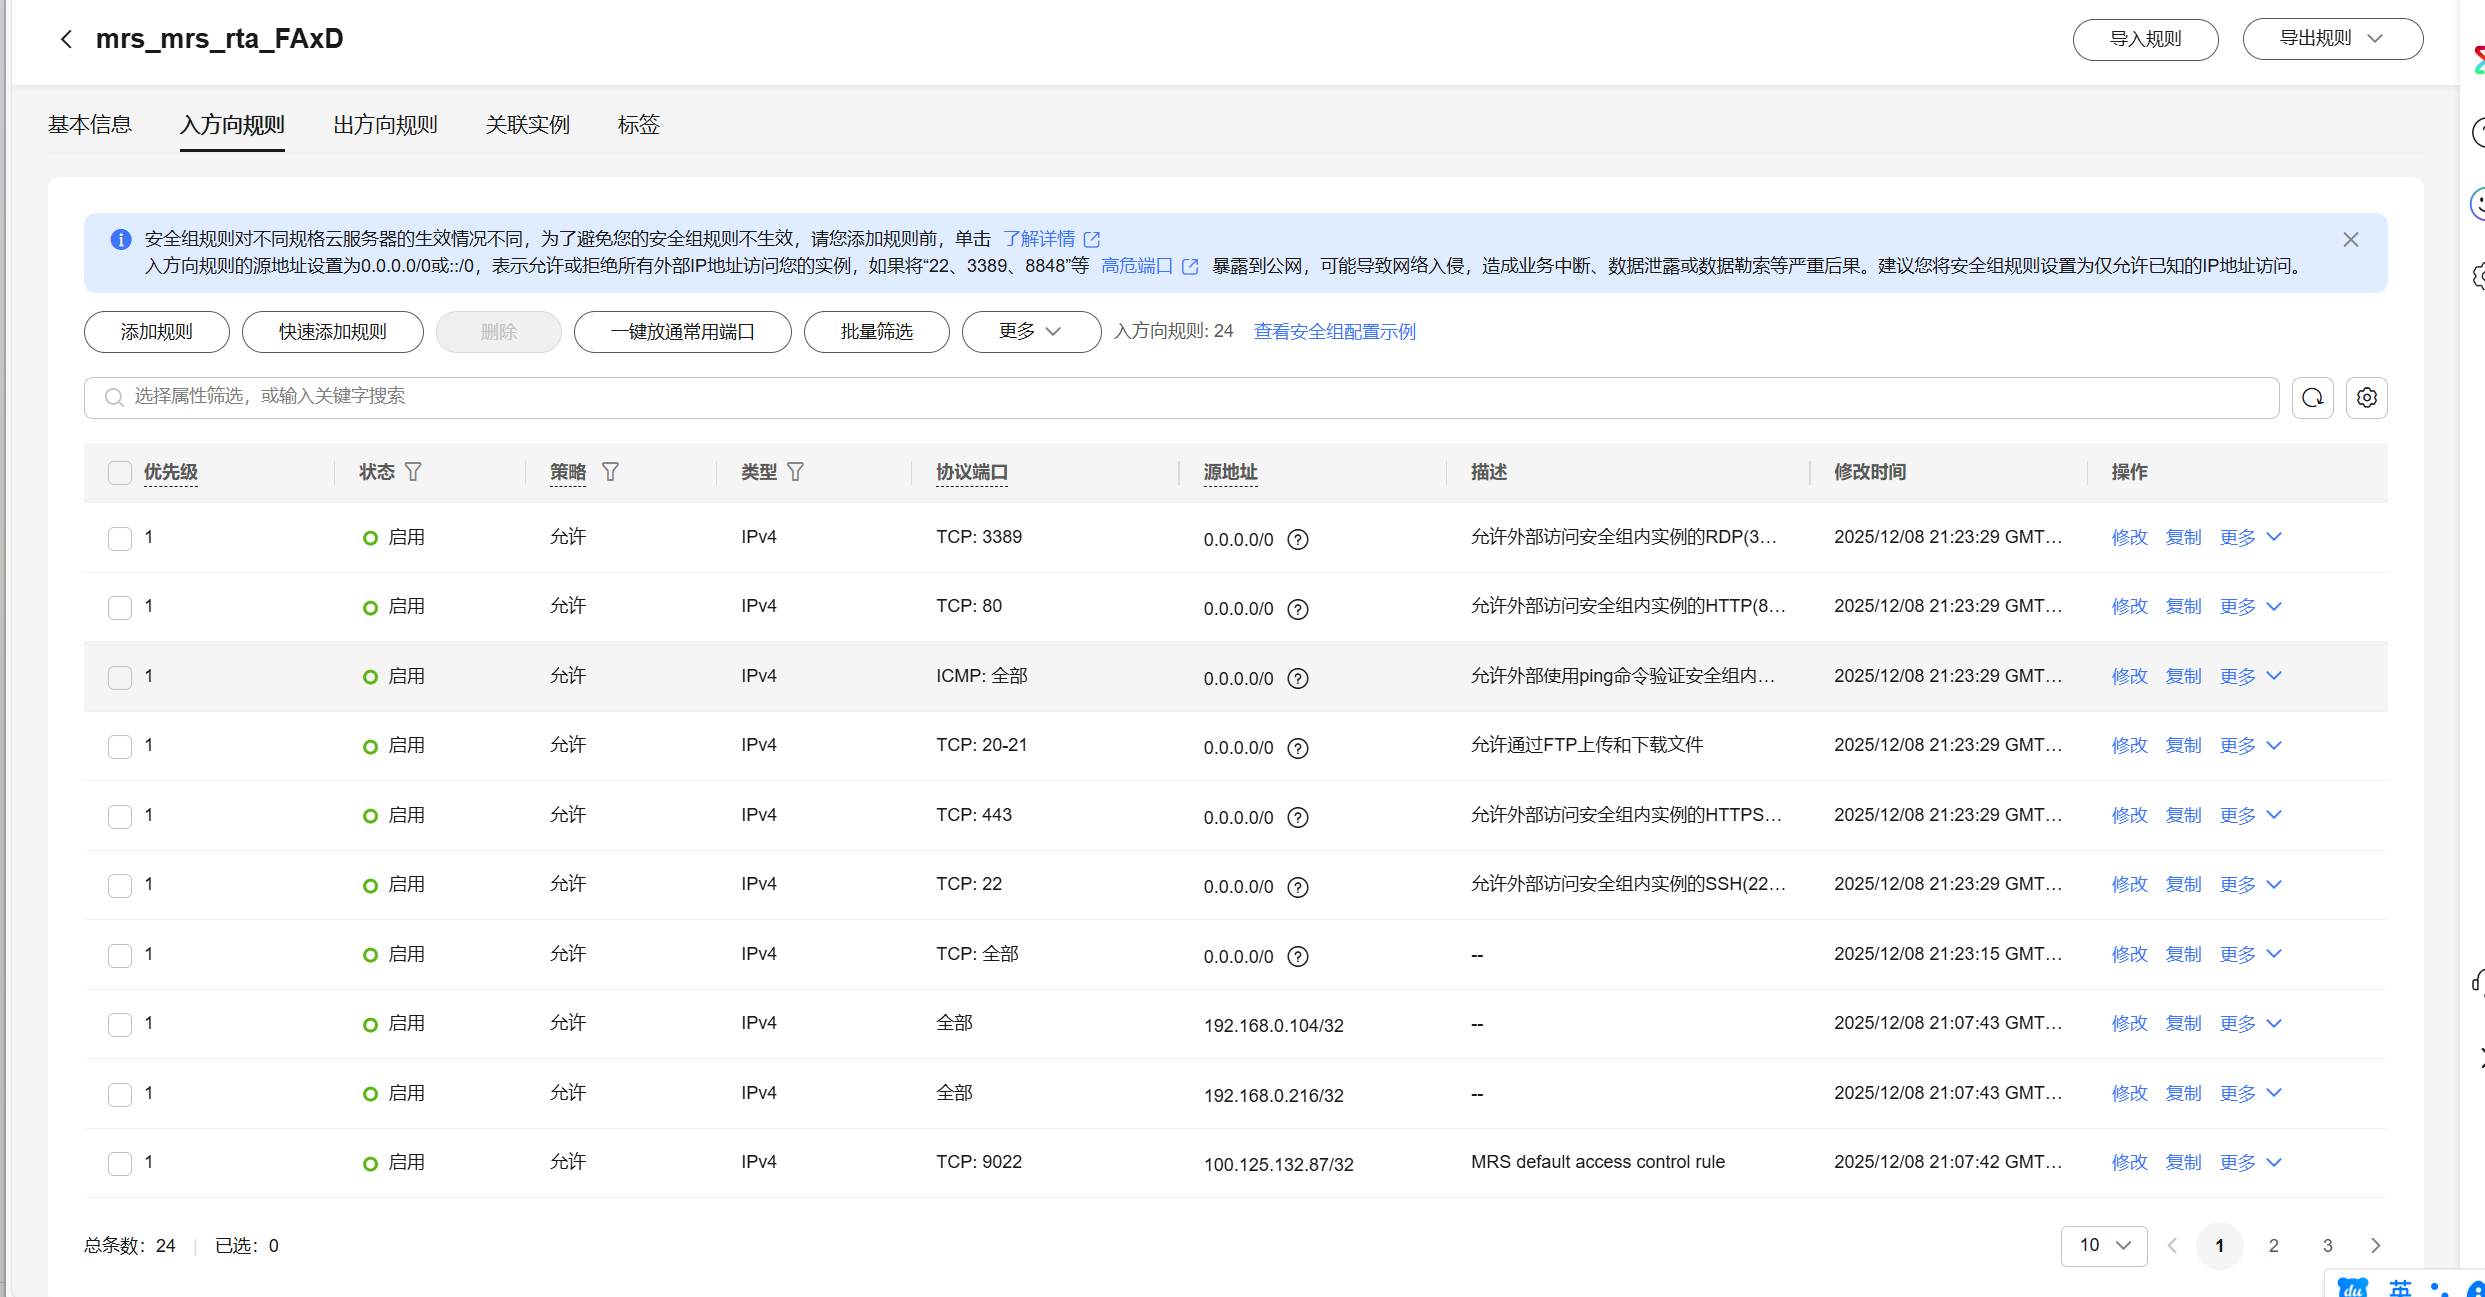
Task: Open column settings via the gear icon
Action: 2366,397
